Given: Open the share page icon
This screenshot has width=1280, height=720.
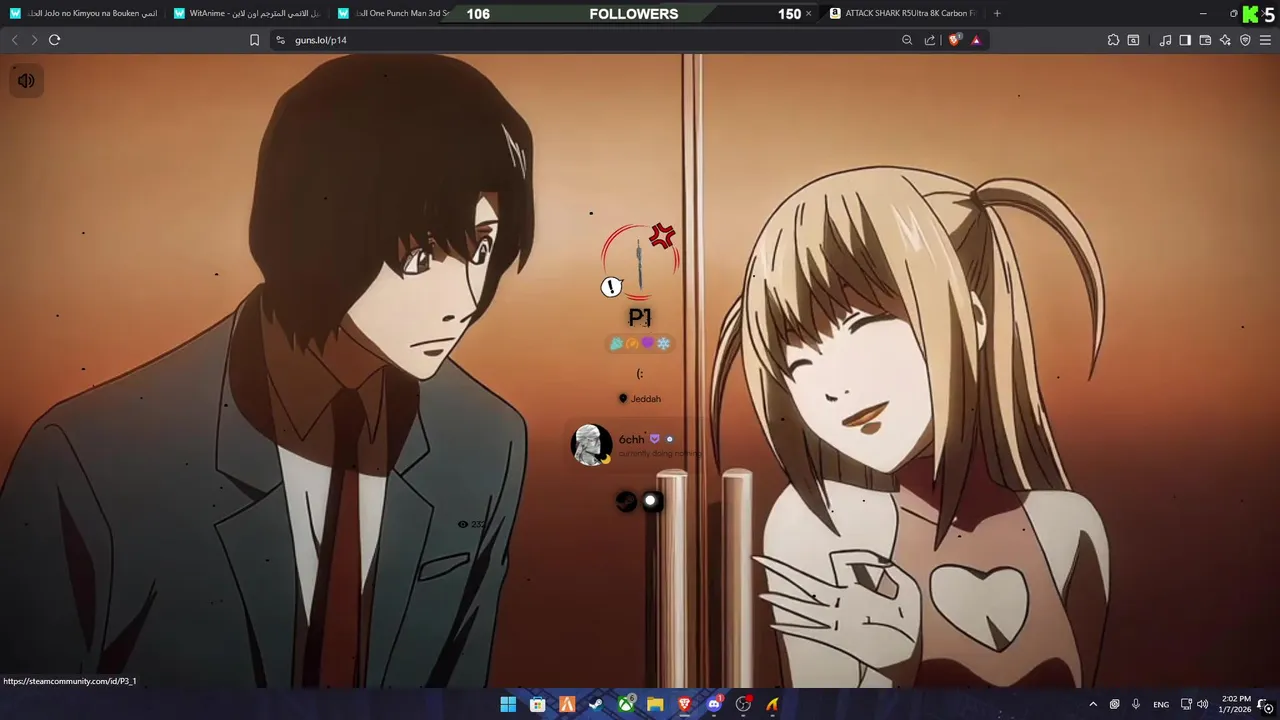Looking at the screenshot, I should (x=930, y=40).
